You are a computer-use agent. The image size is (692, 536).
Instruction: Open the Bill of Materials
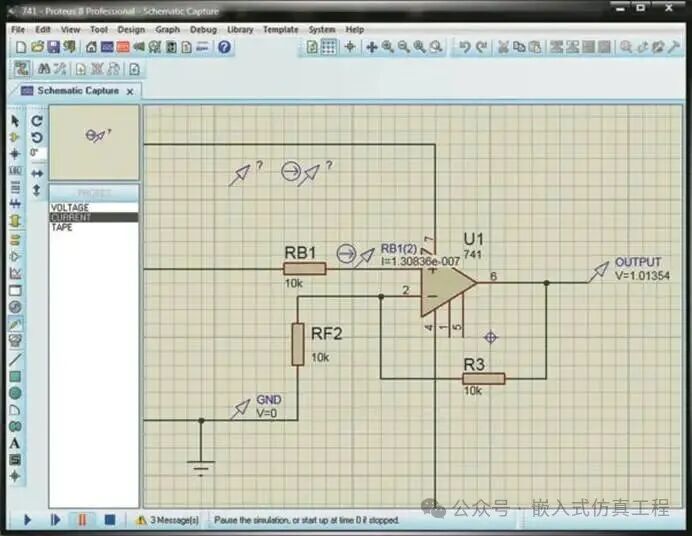[186, 47]
